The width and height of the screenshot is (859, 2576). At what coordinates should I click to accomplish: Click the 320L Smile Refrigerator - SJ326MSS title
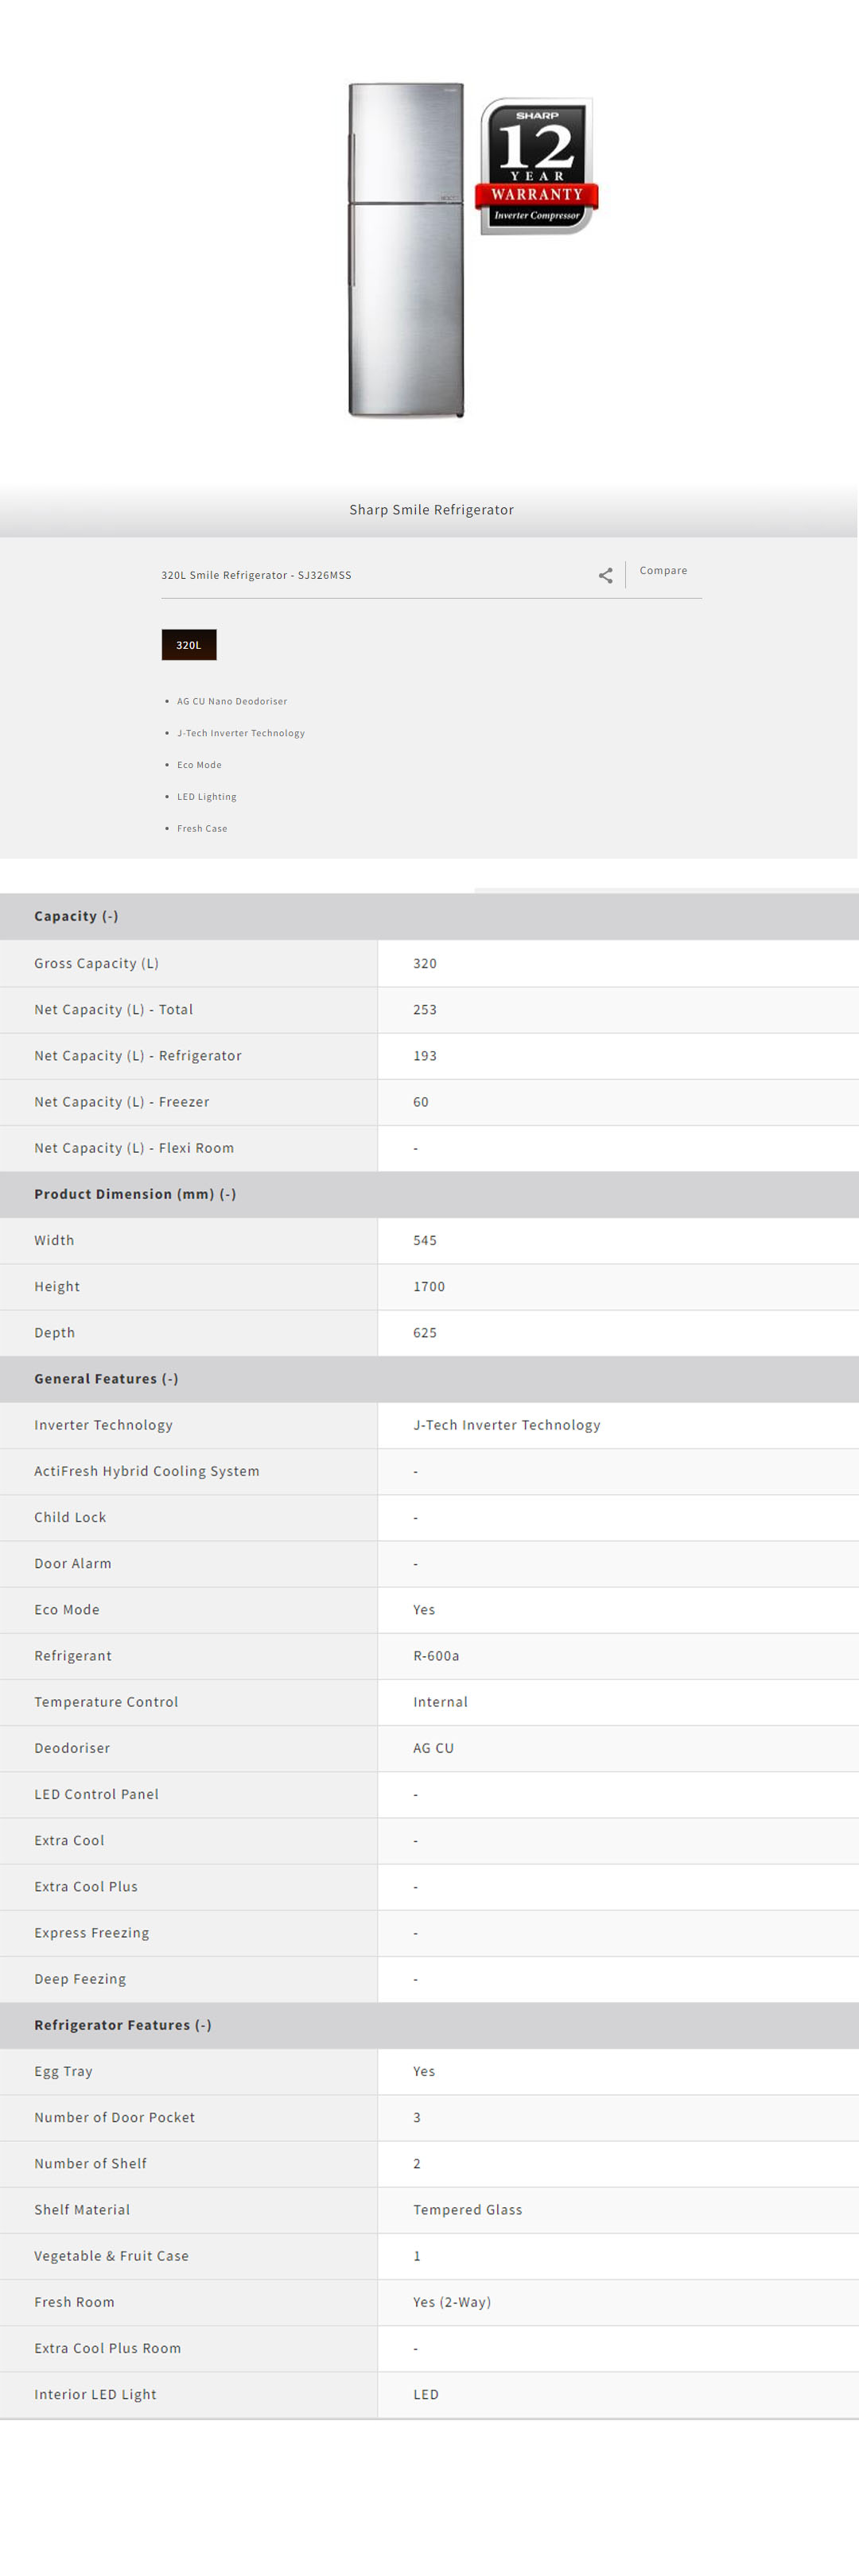[256, 575]
